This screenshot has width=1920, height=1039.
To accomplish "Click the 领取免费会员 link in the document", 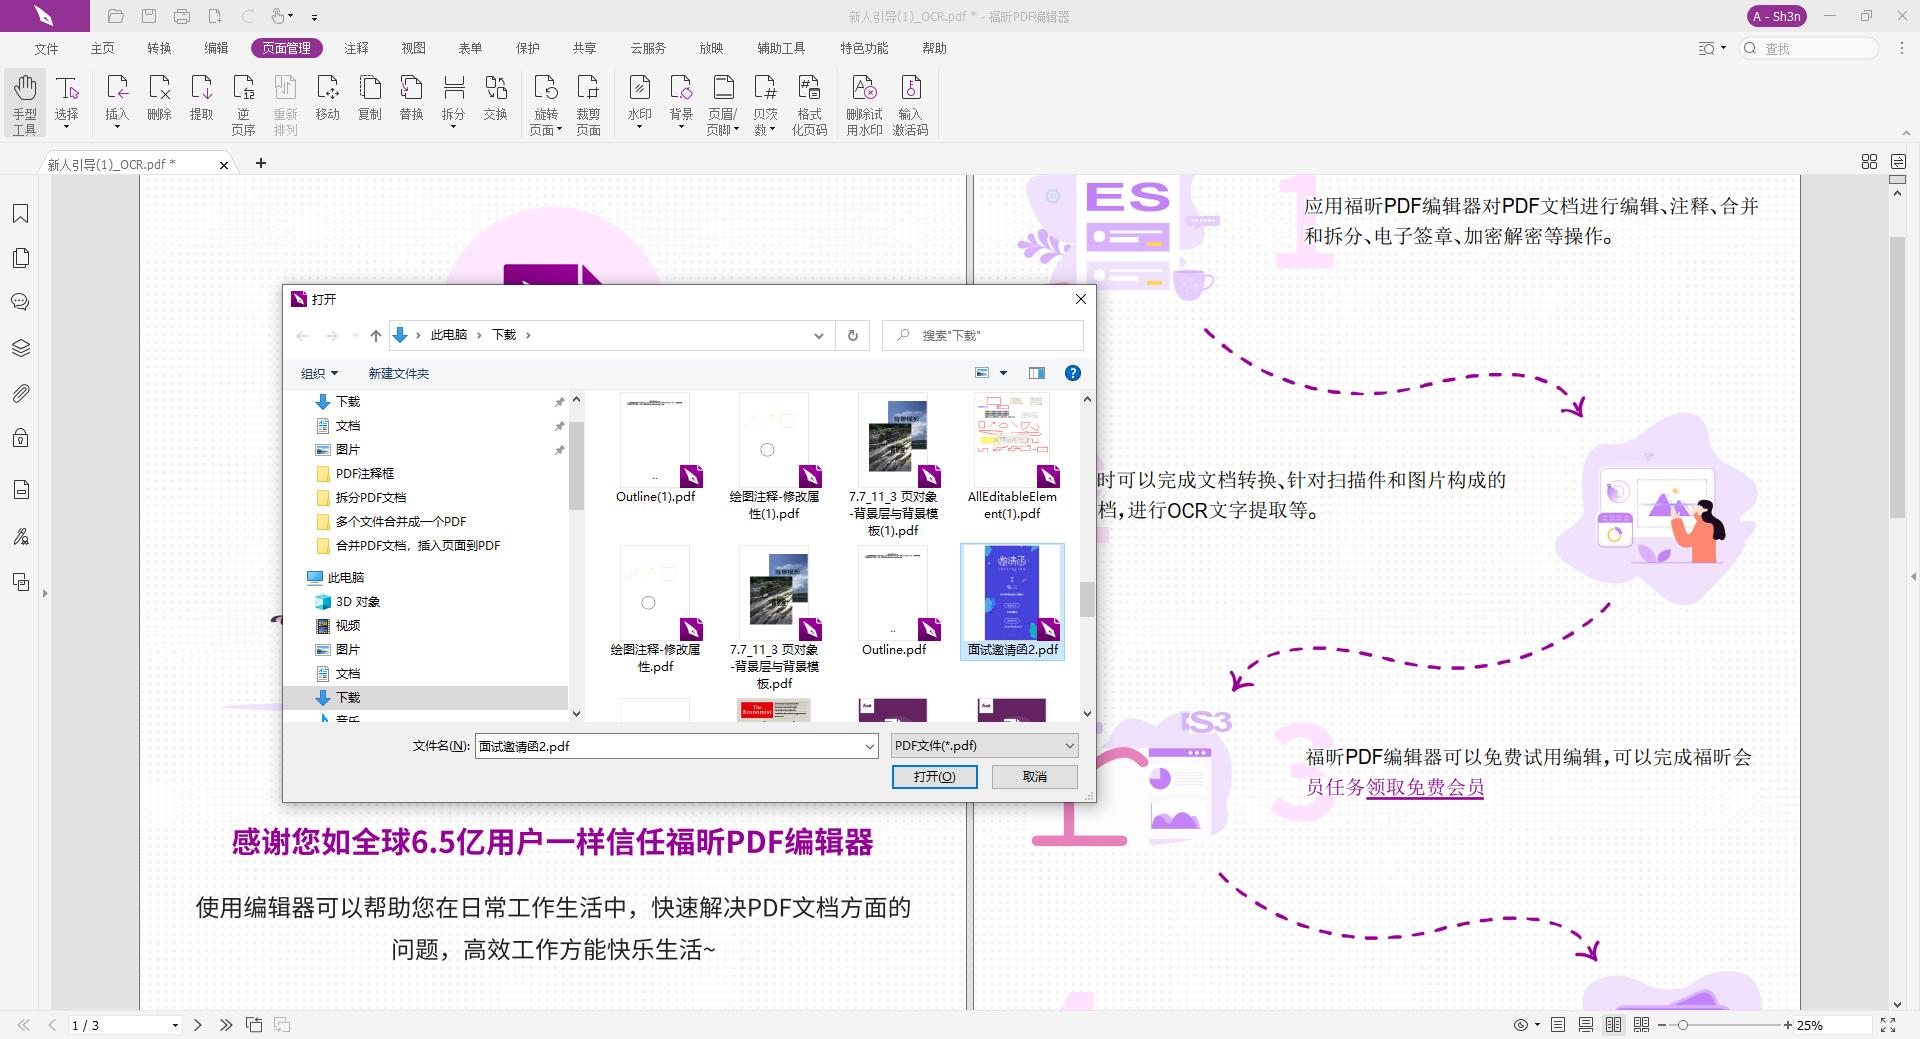I will point(1424,788).
